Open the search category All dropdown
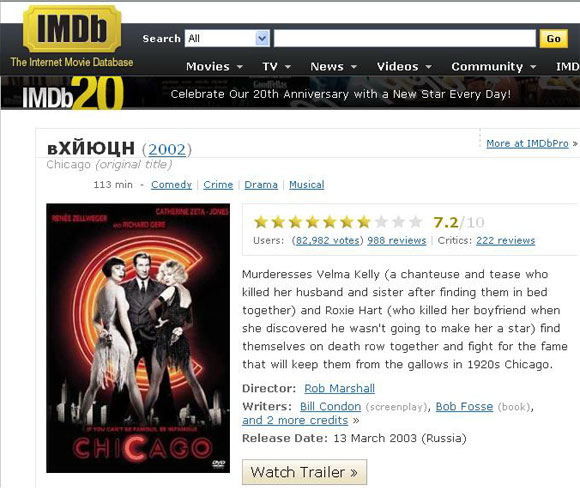 pyautogui.click(x=227, y=38)
